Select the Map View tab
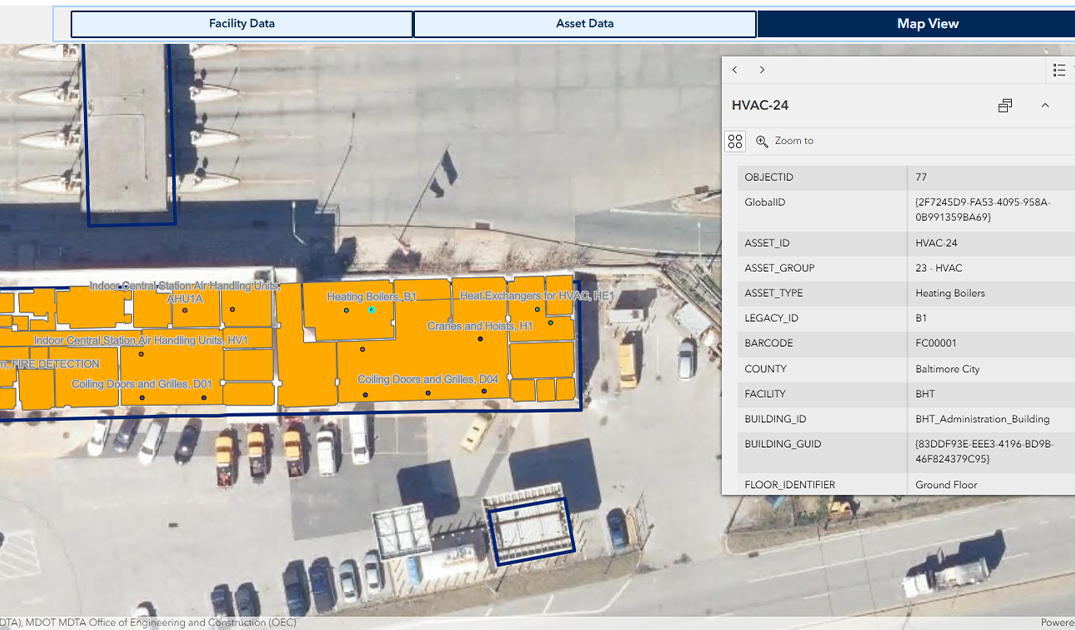 coord(928,24)
